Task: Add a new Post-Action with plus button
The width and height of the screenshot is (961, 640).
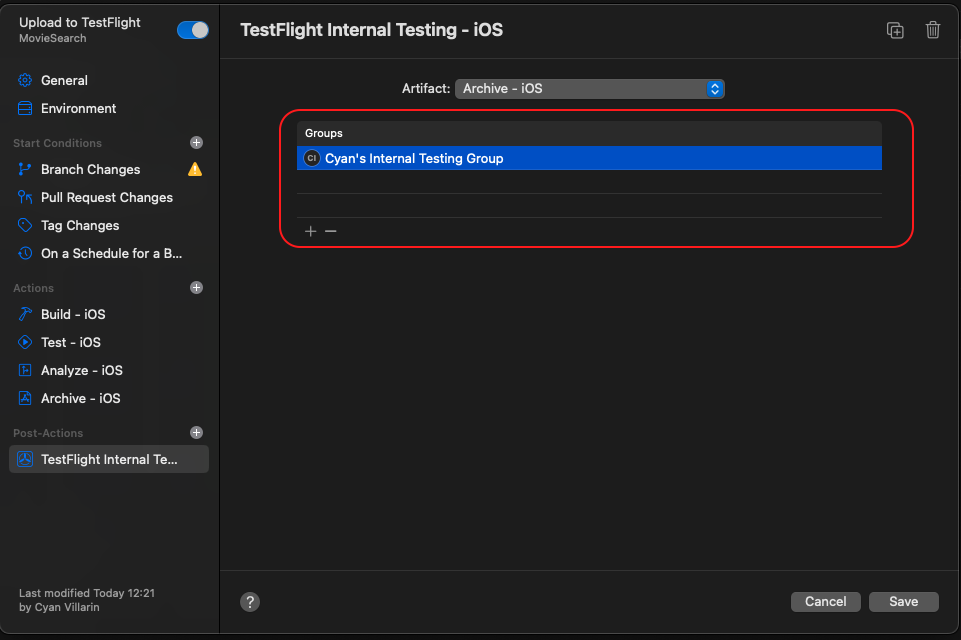Action: coord(196,433)
